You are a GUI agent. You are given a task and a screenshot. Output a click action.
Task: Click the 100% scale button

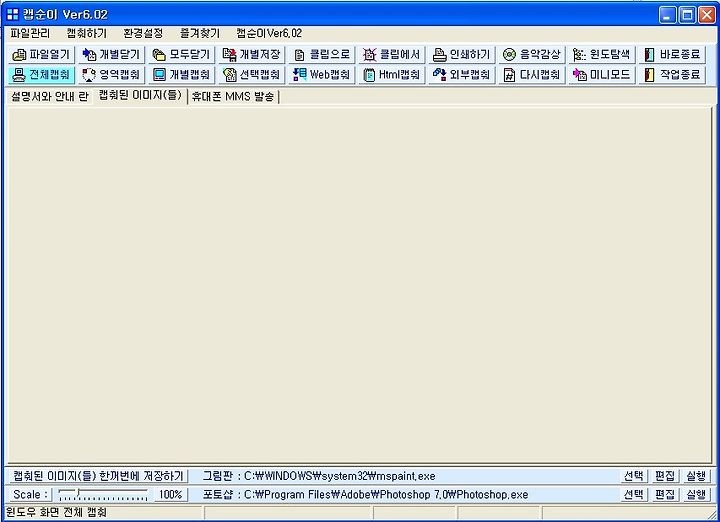click(x=170, y=494)
